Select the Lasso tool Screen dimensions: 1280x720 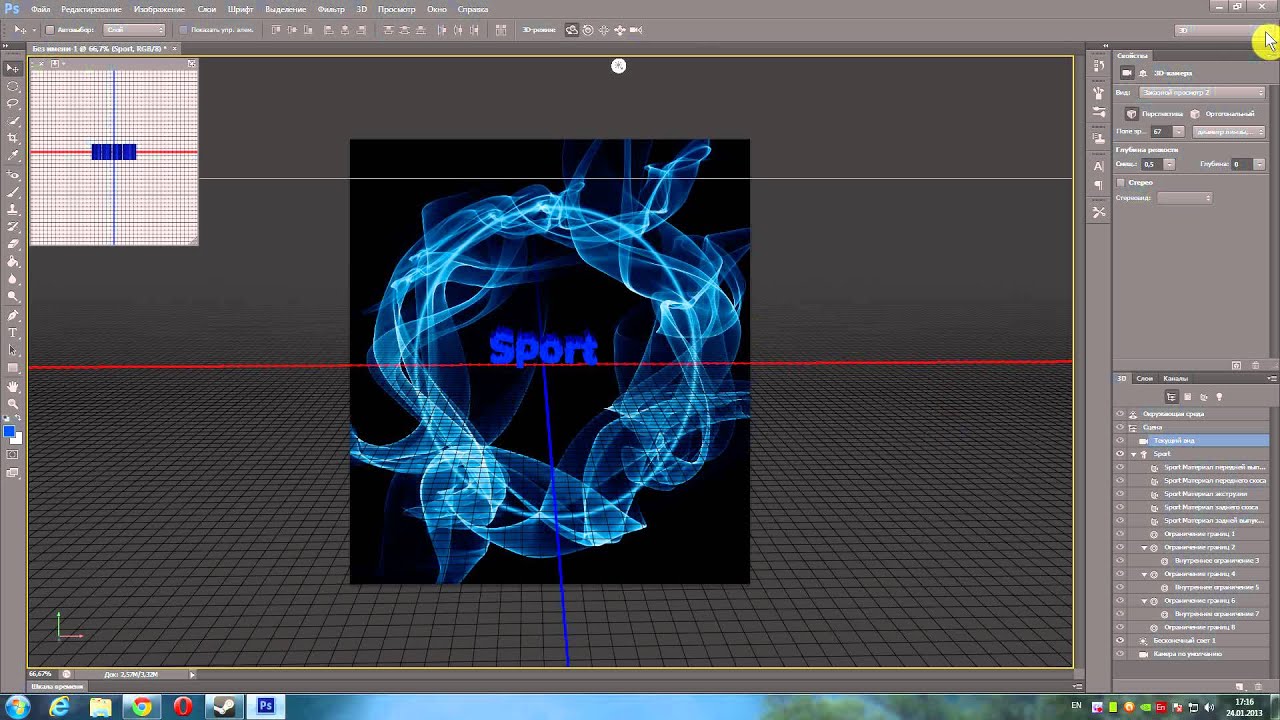click(12, 103)
